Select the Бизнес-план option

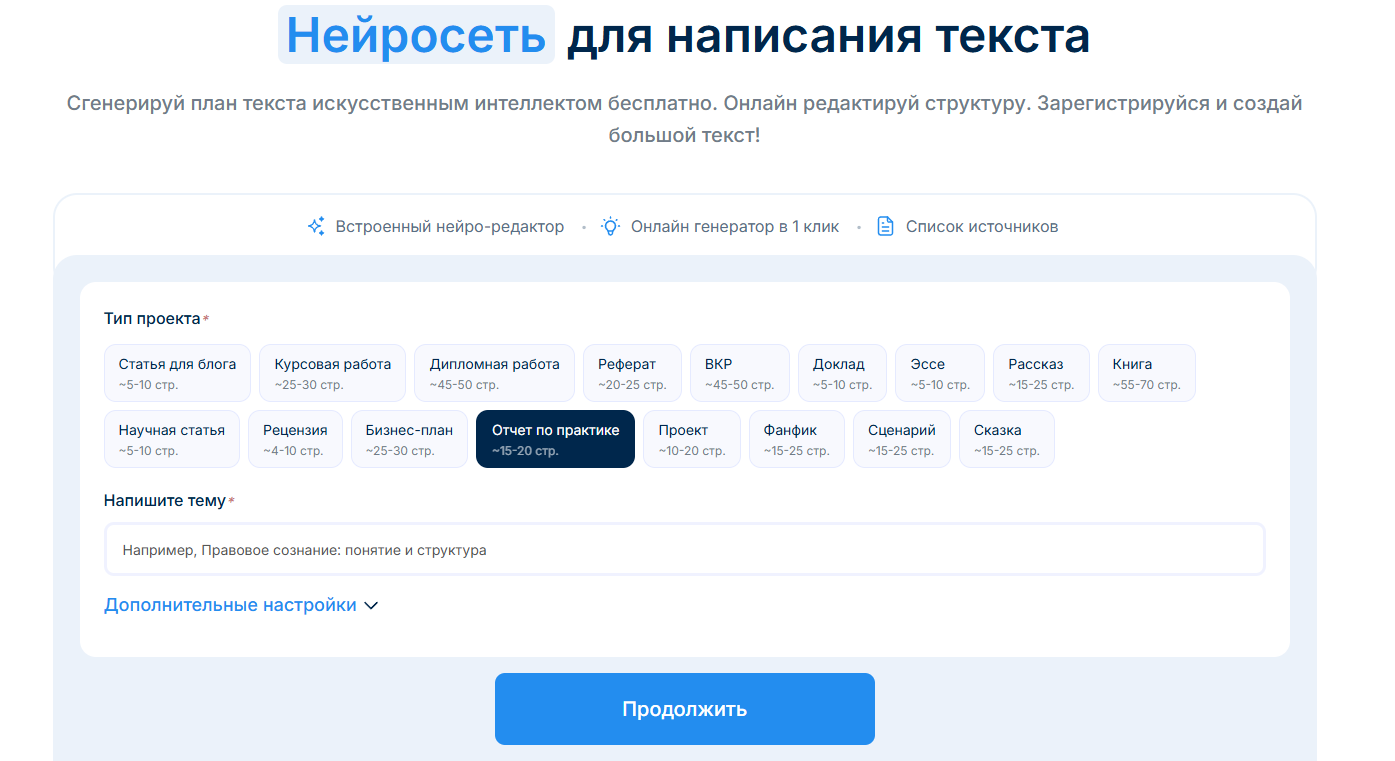coord(409,438)
